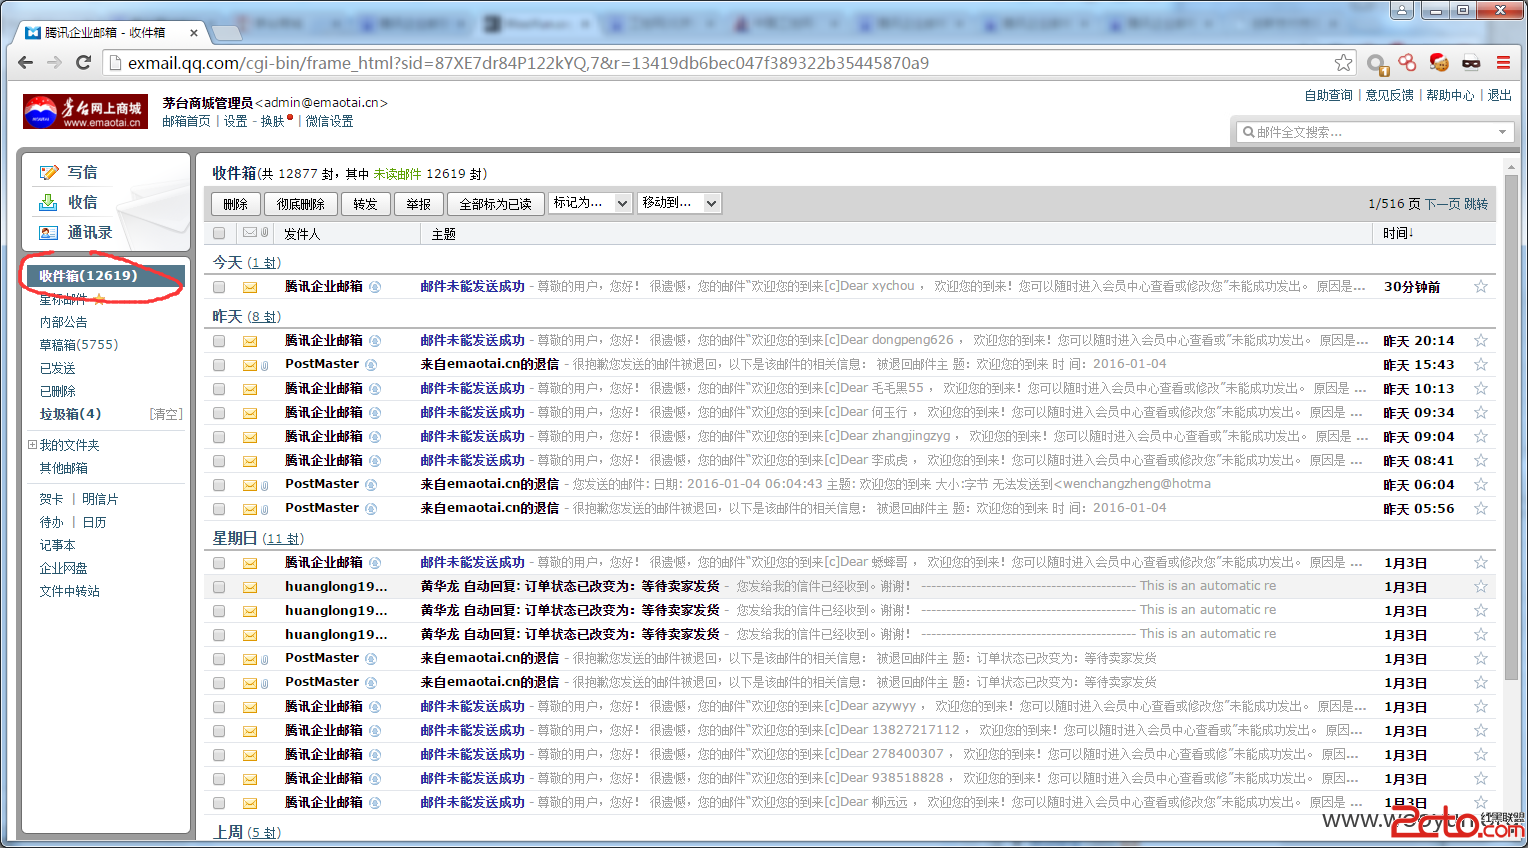1528x848 pixels.
Task: Select the 腾讯企业邮箱 browser tab
Action: click(x=112, y=32)
